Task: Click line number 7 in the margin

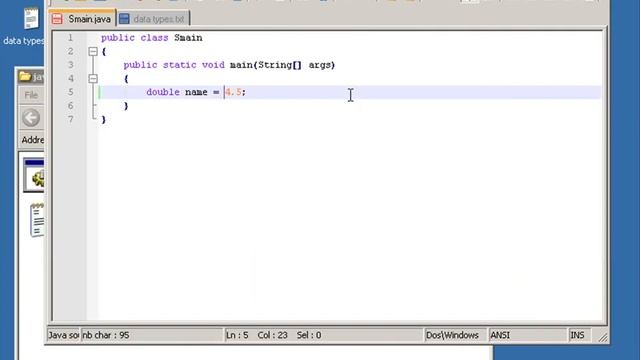Action: tap(71, 119)
